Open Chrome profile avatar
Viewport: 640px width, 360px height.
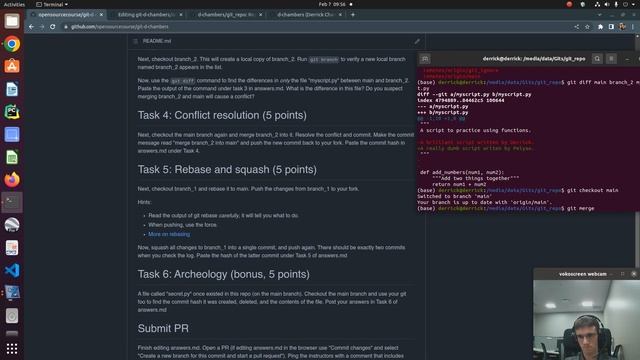pos(622,27)
